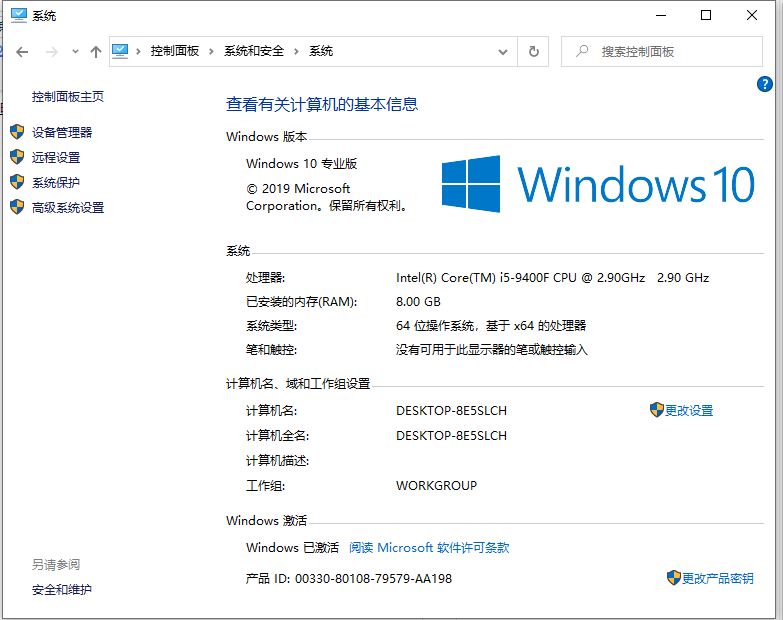Select 系统和安全 breadcrumb
The width and height of the screenshot is (783, 620).
point(254,51)
